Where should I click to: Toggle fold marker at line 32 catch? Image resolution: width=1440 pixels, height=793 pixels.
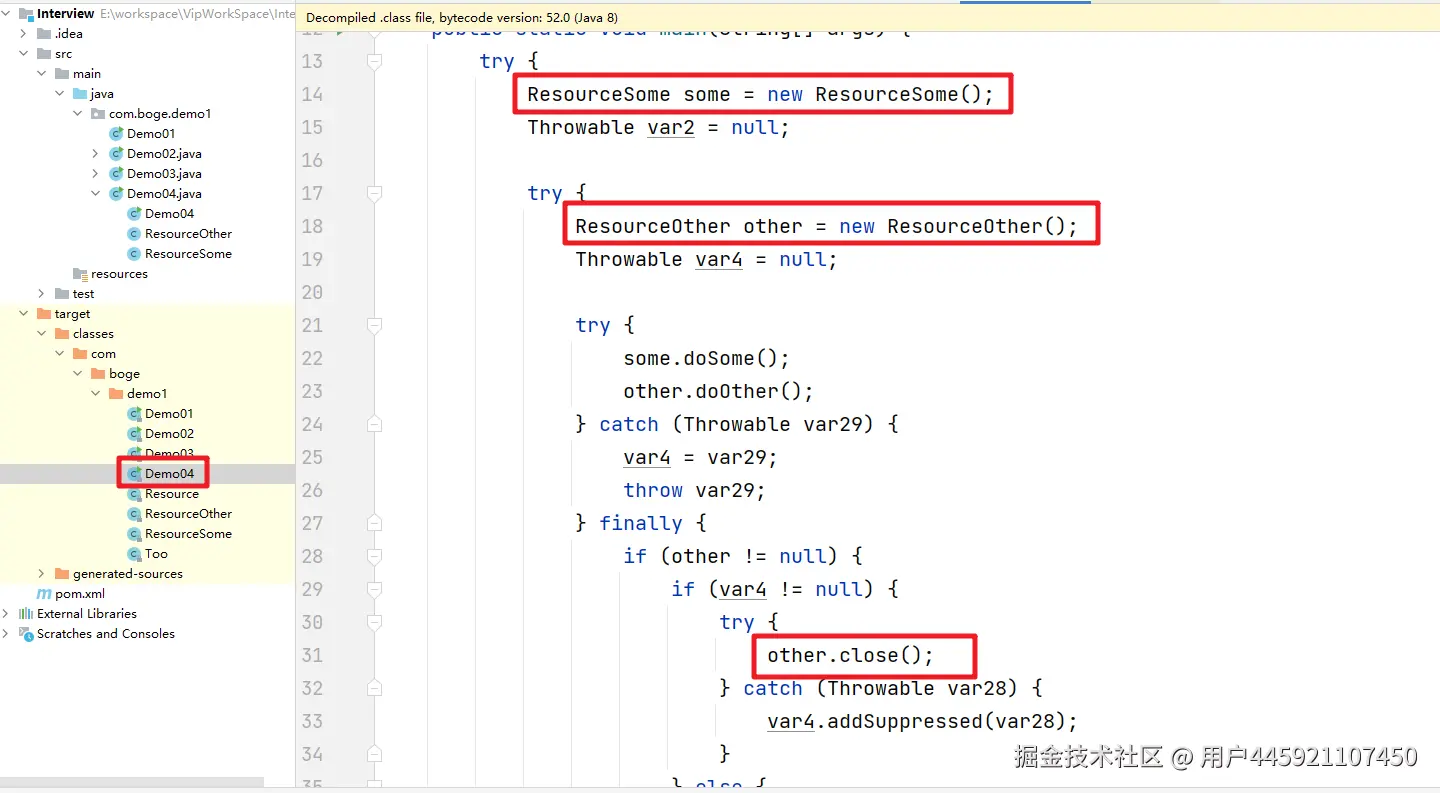(374, 688)
